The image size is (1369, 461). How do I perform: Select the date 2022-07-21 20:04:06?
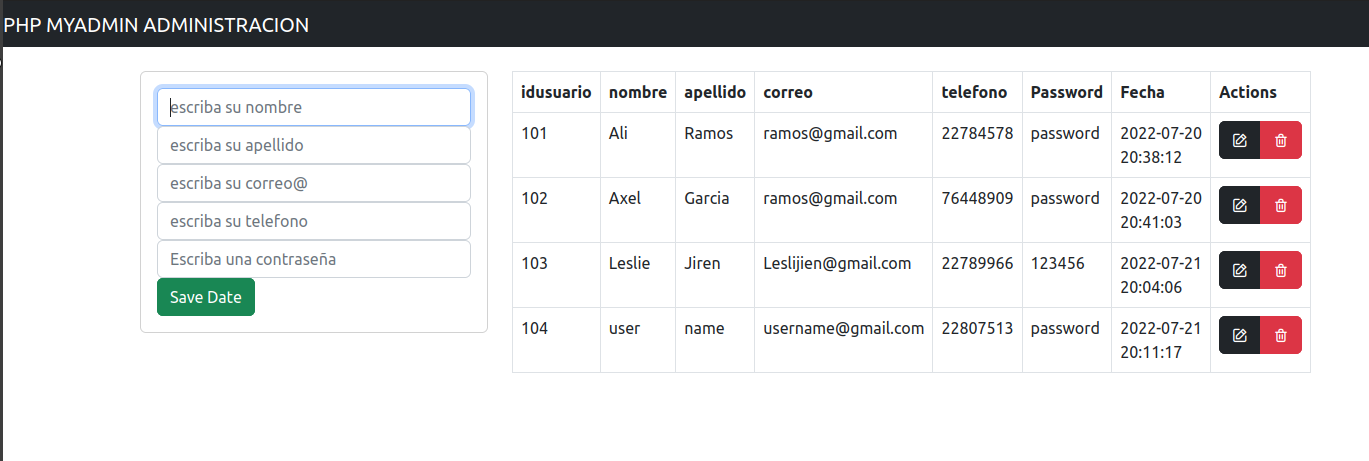pyautogui.click(x=1161, y=275)
